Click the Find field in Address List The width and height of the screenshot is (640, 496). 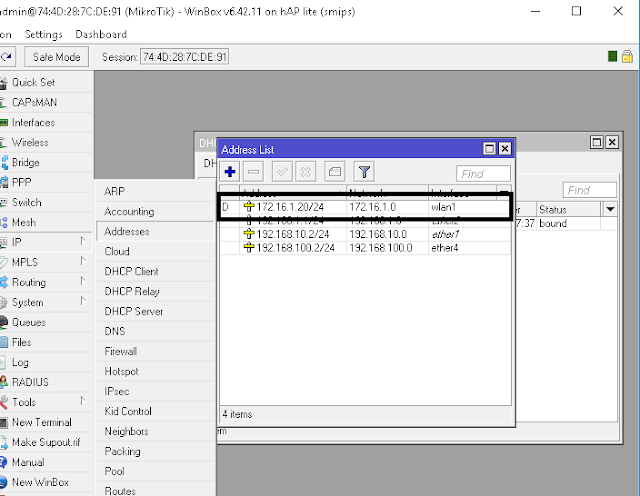(483, 173)
